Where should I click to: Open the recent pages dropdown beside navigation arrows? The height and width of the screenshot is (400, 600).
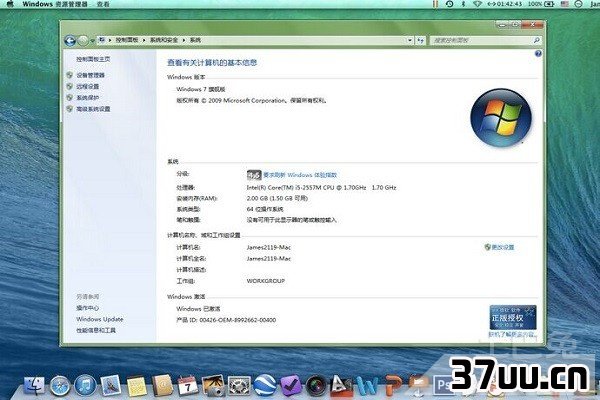[x=92, y=41]
